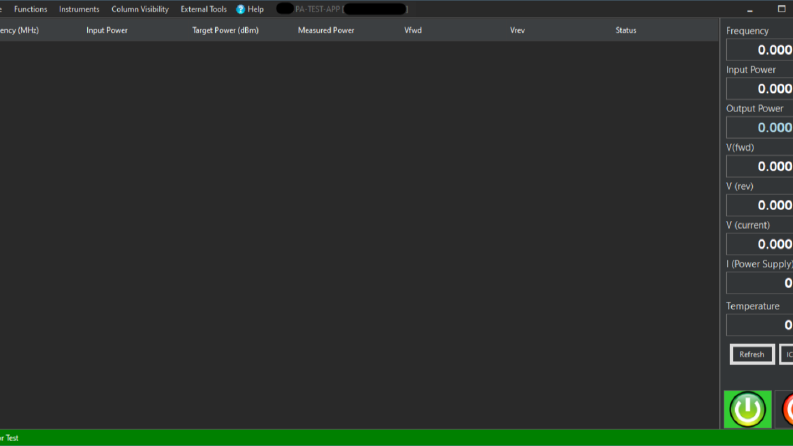This screenshot has height=446, width=793.
Task: Click the V (current) value field
Action: click(x=760, y=244)
